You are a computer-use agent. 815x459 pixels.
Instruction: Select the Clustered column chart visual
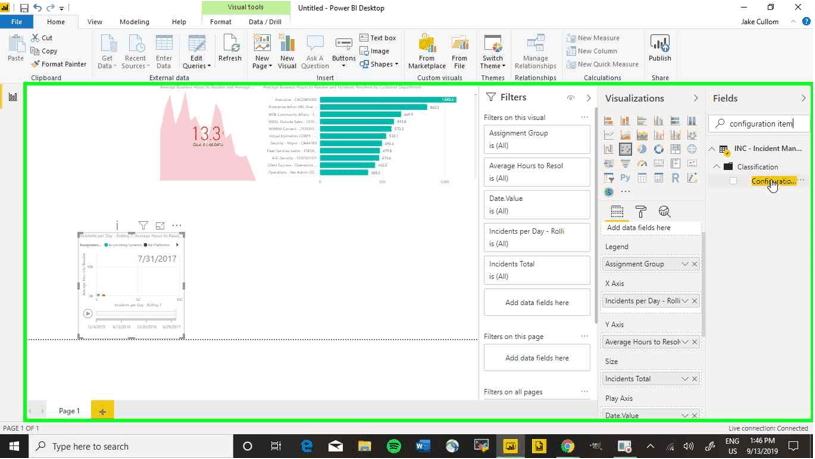coord(659,121)
